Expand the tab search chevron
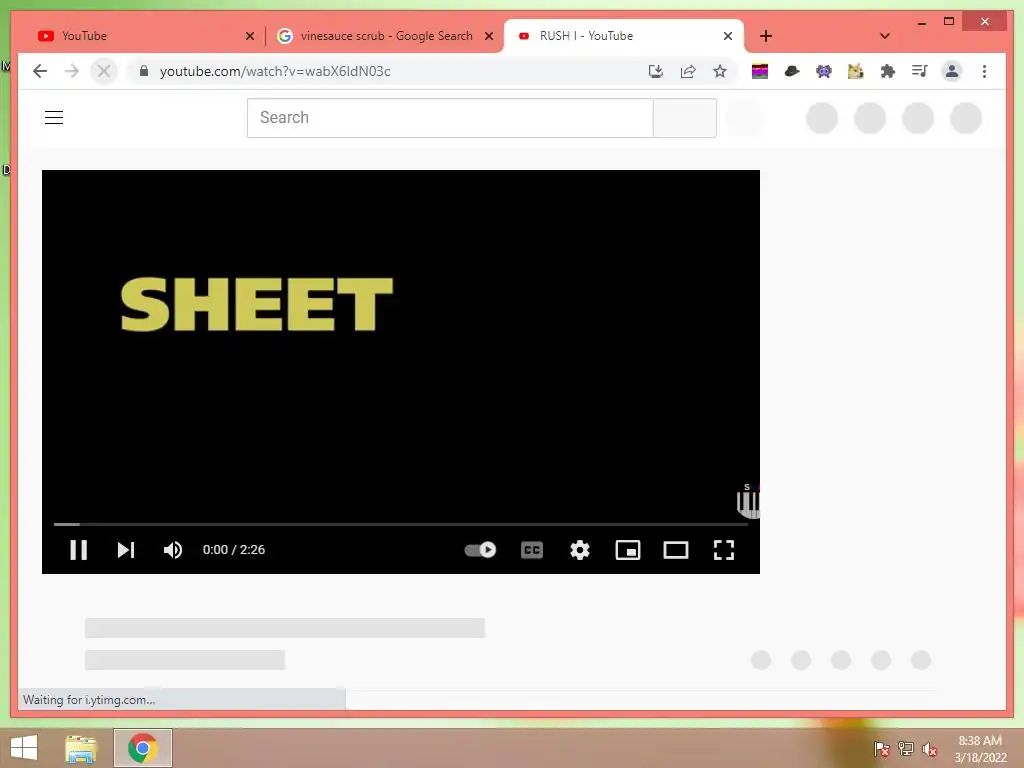The width and height of the screenshot is (1024, 768). [x=885, y=36]
